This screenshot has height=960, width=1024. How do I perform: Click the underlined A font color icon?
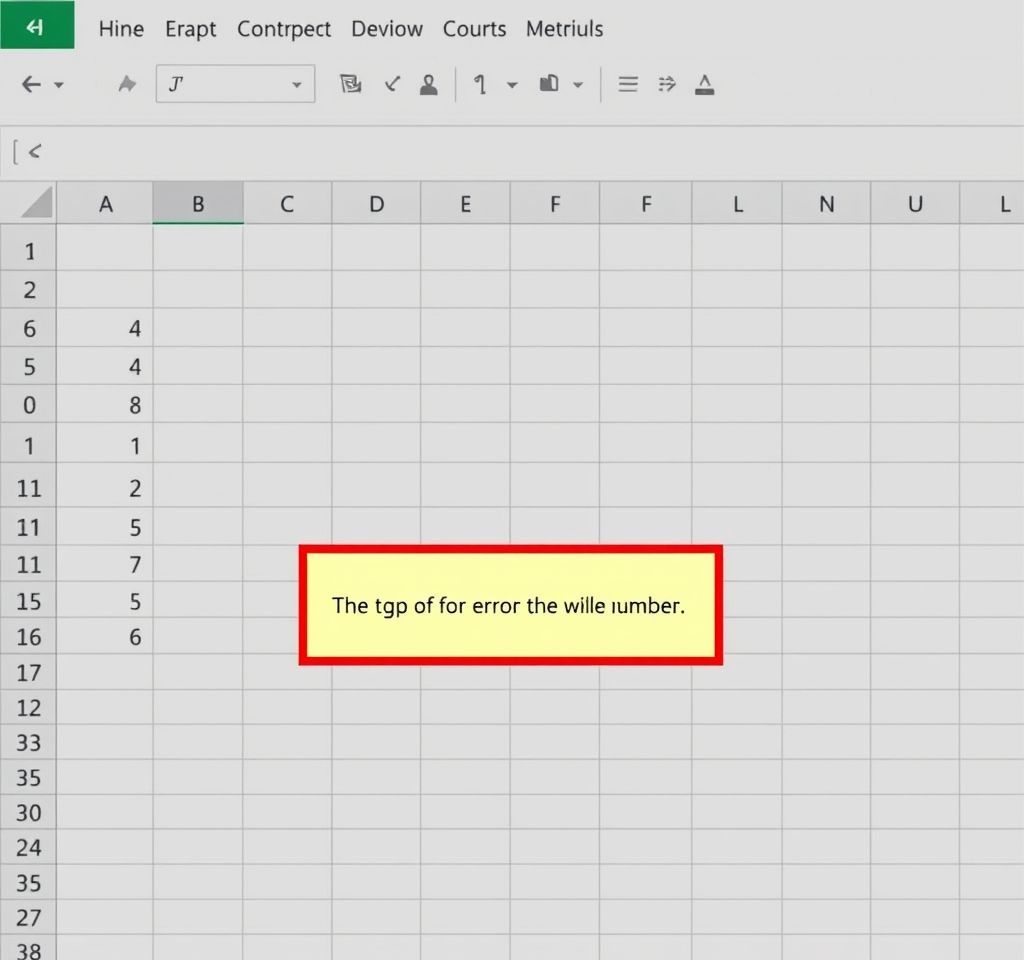pyautogui.click(x=705, y=85)
